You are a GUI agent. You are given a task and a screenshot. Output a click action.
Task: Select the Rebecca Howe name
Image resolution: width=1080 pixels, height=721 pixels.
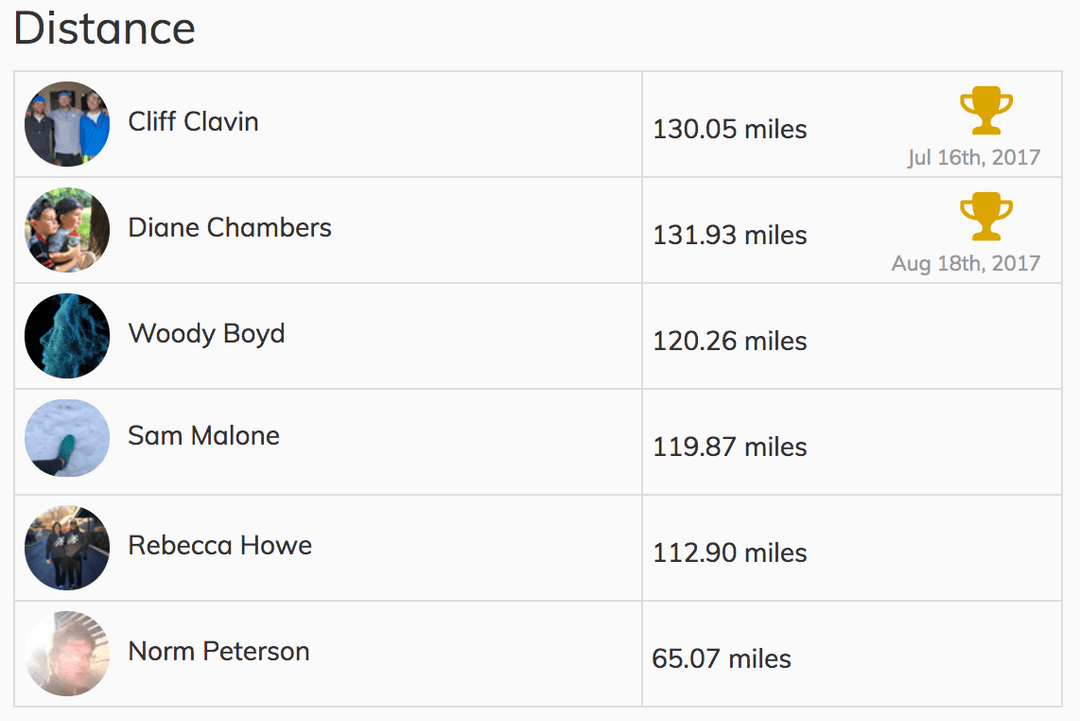220,545
